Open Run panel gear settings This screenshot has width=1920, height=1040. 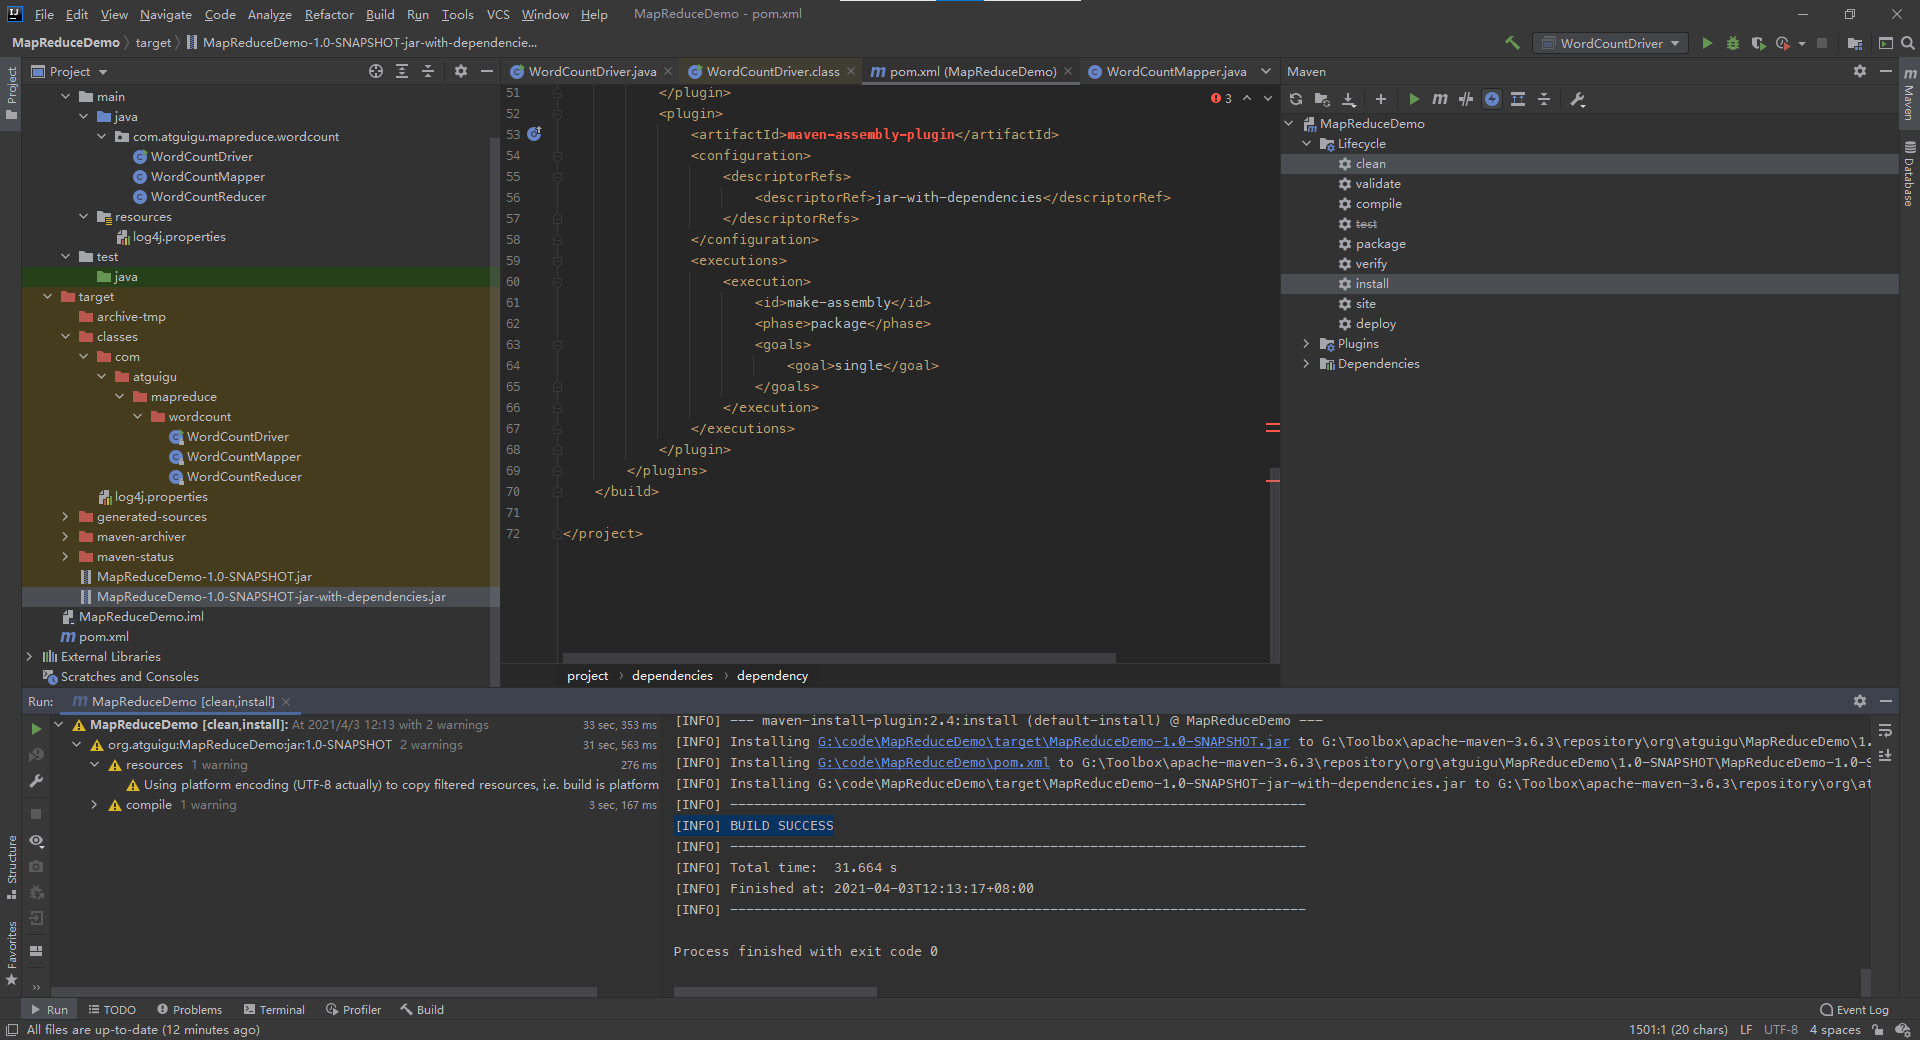click(x=1860, y=701)
